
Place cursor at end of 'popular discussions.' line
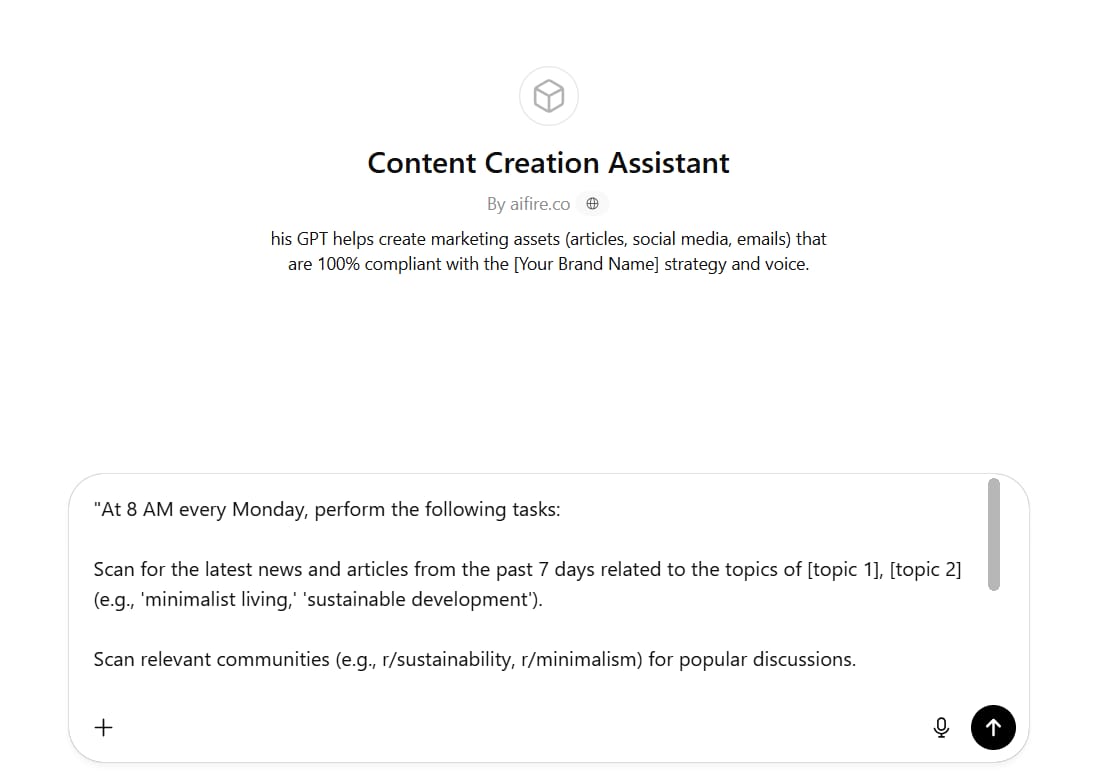[x=856, y=660]
